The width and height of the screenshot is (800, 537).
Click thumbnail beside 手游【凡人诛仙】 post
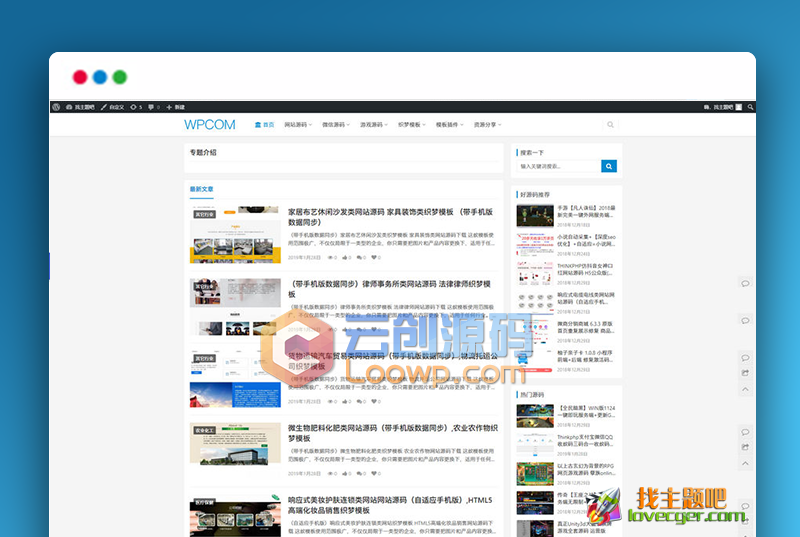(535, 216)
